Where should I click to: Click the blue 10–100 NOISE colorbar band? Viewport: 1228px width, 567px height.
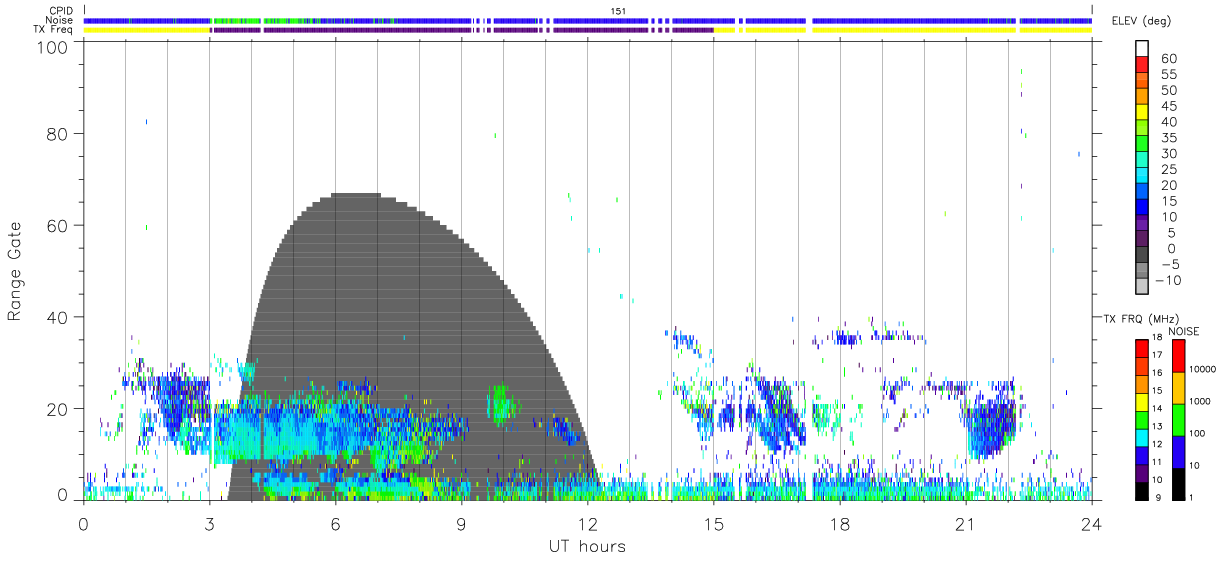[1178, 450]
